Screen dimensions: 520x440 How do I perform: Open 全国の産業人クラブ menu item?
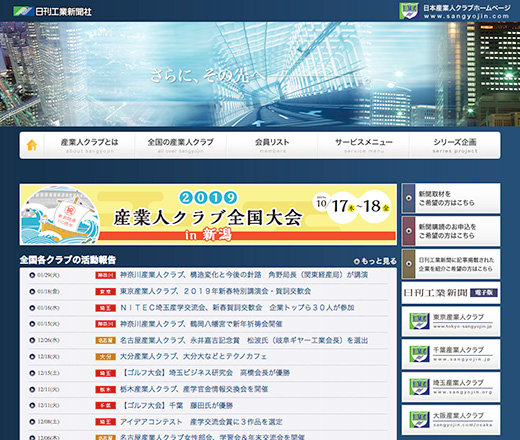click(x=181, y=145)
